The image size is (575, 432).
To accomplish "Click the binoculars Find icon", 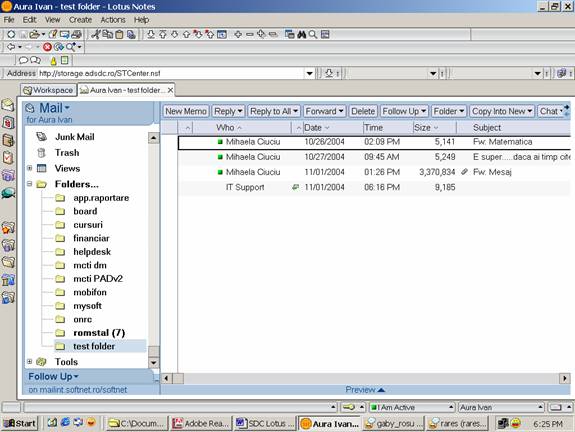I will (x=301, y=34).
